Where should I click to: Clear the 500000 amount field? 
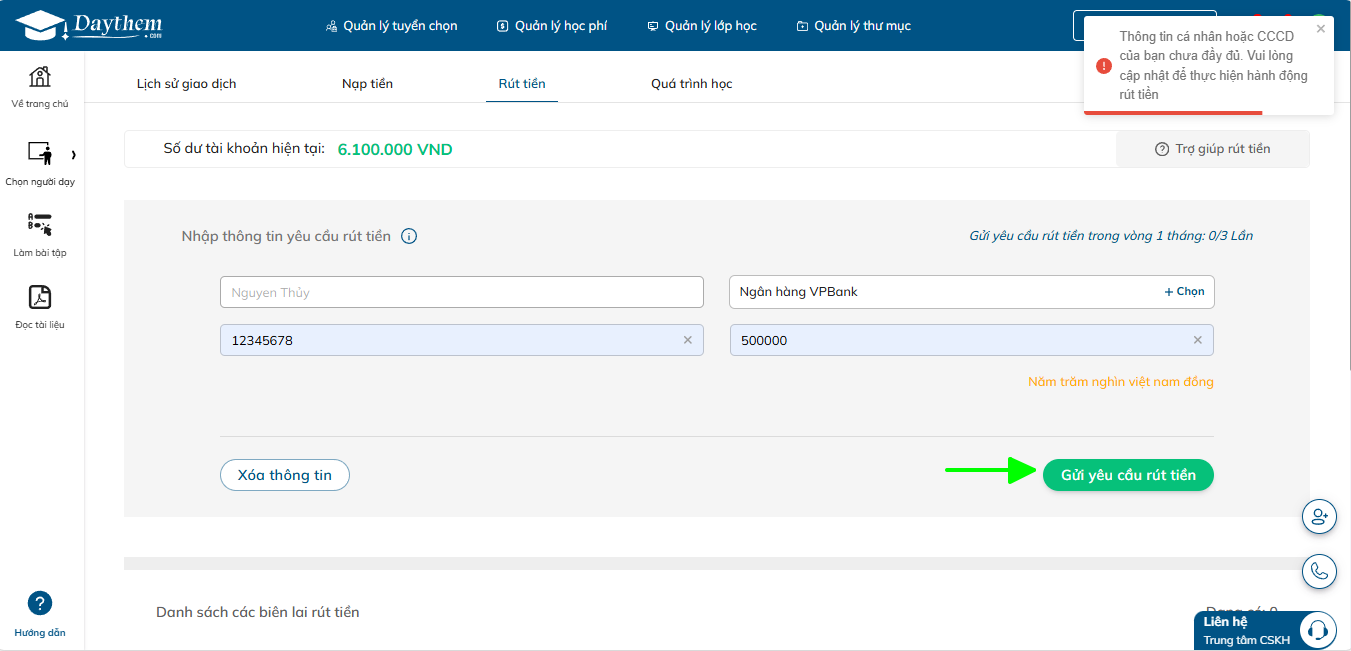pyautogui.click(x=1198, y=340)
